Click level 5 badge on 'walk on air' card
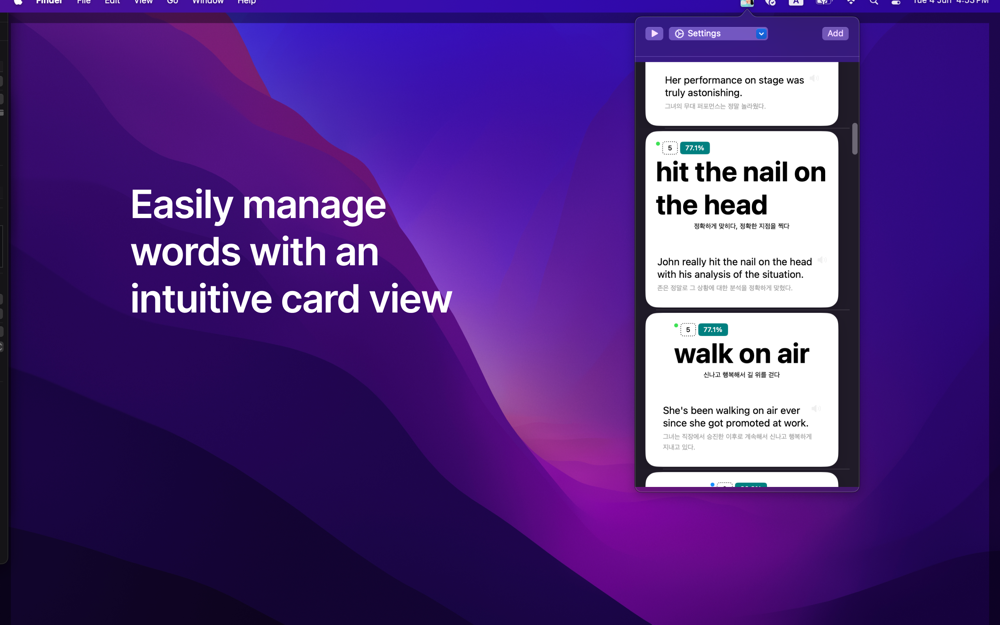 [688, 330]
